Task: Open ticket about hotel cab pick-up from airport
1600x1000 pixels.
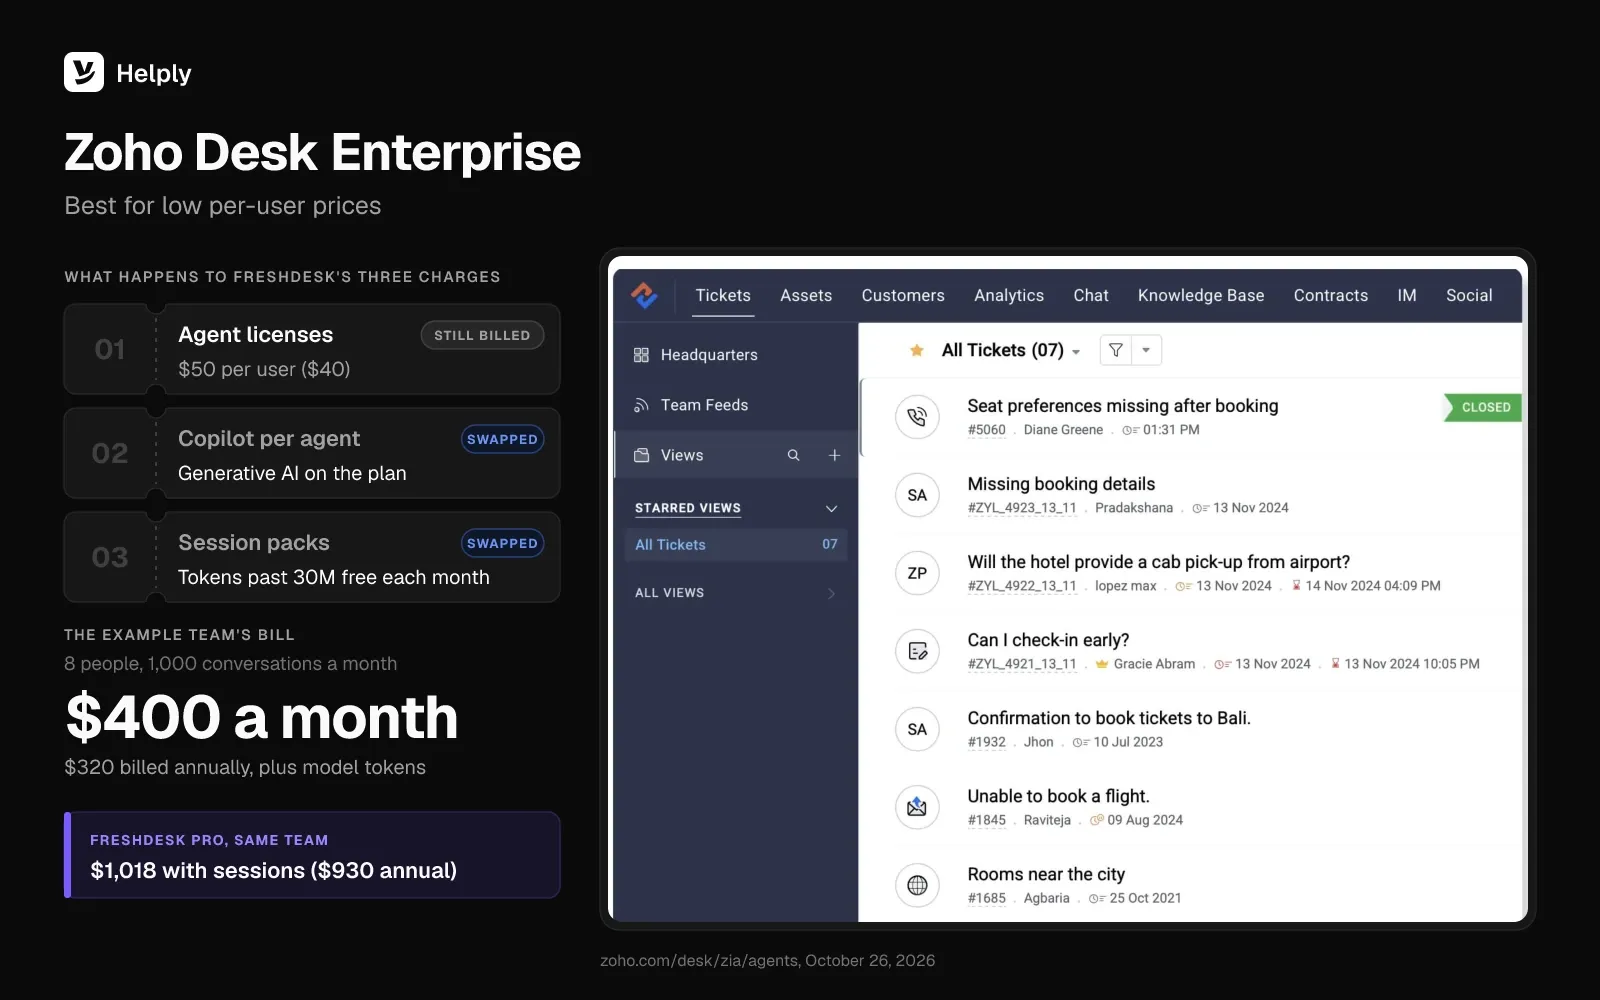Action: [1159, 562]
